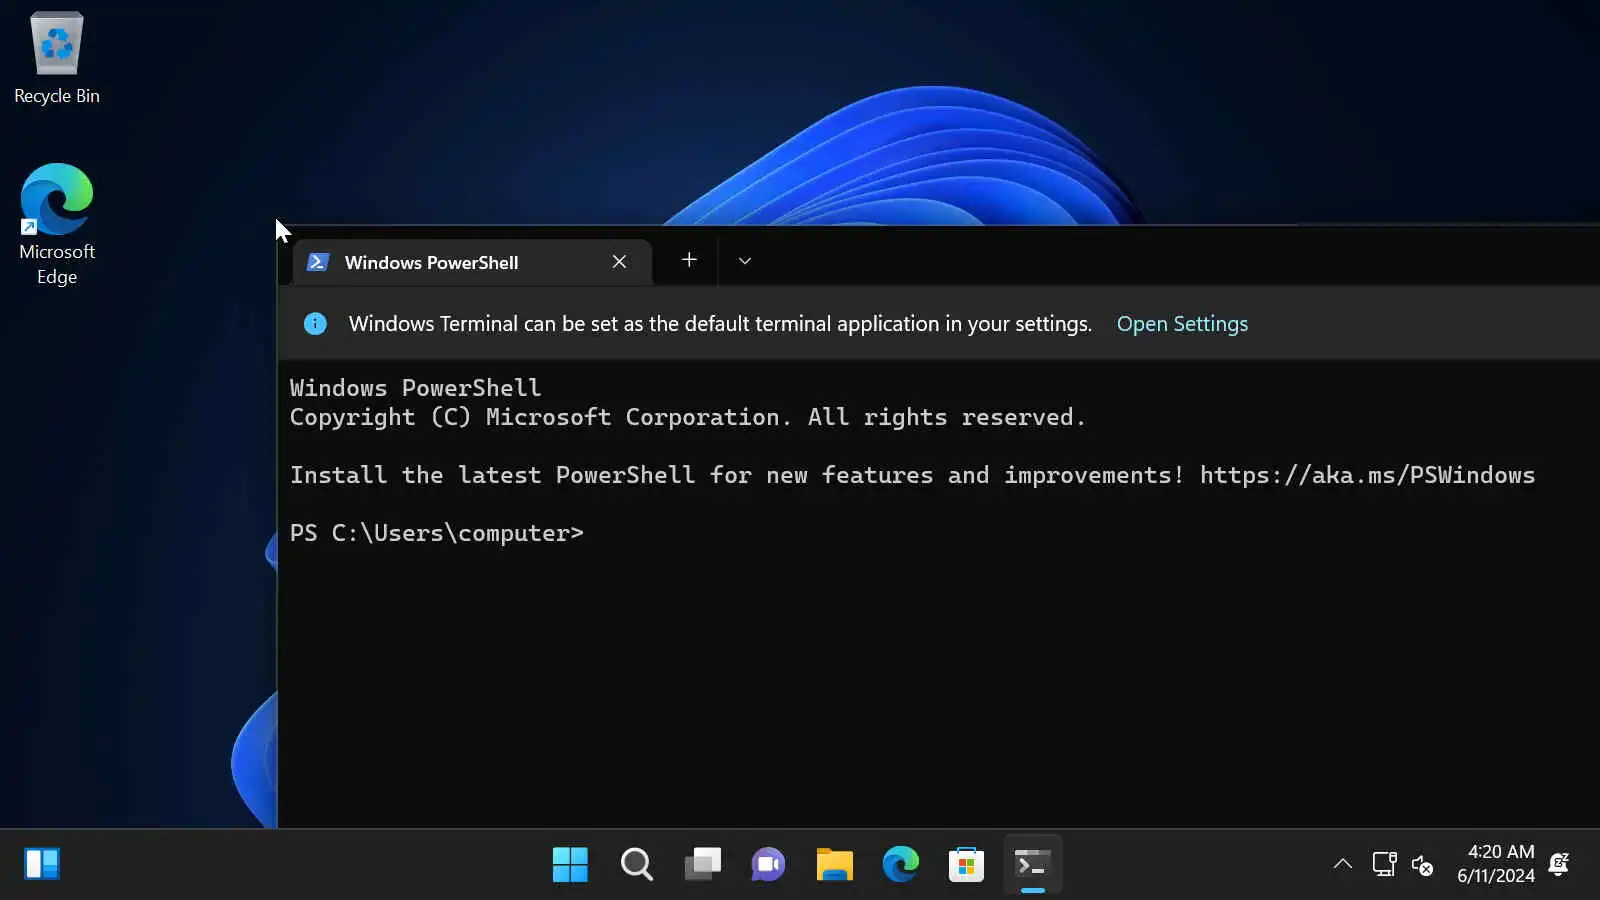The image size is (1600, 900).
Task: Open Microsoft Store from the taskbar
Action: point(966,864)
